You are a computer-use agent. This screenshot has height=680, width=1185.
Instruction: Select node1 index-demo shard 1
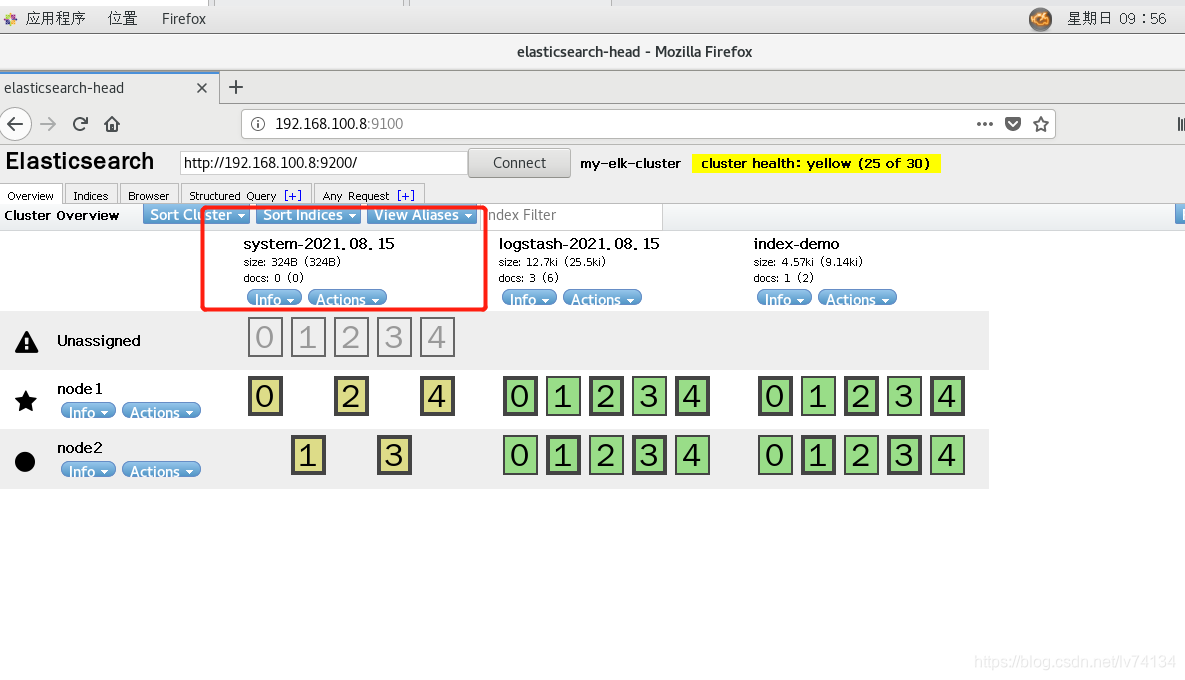pos(818,396)
